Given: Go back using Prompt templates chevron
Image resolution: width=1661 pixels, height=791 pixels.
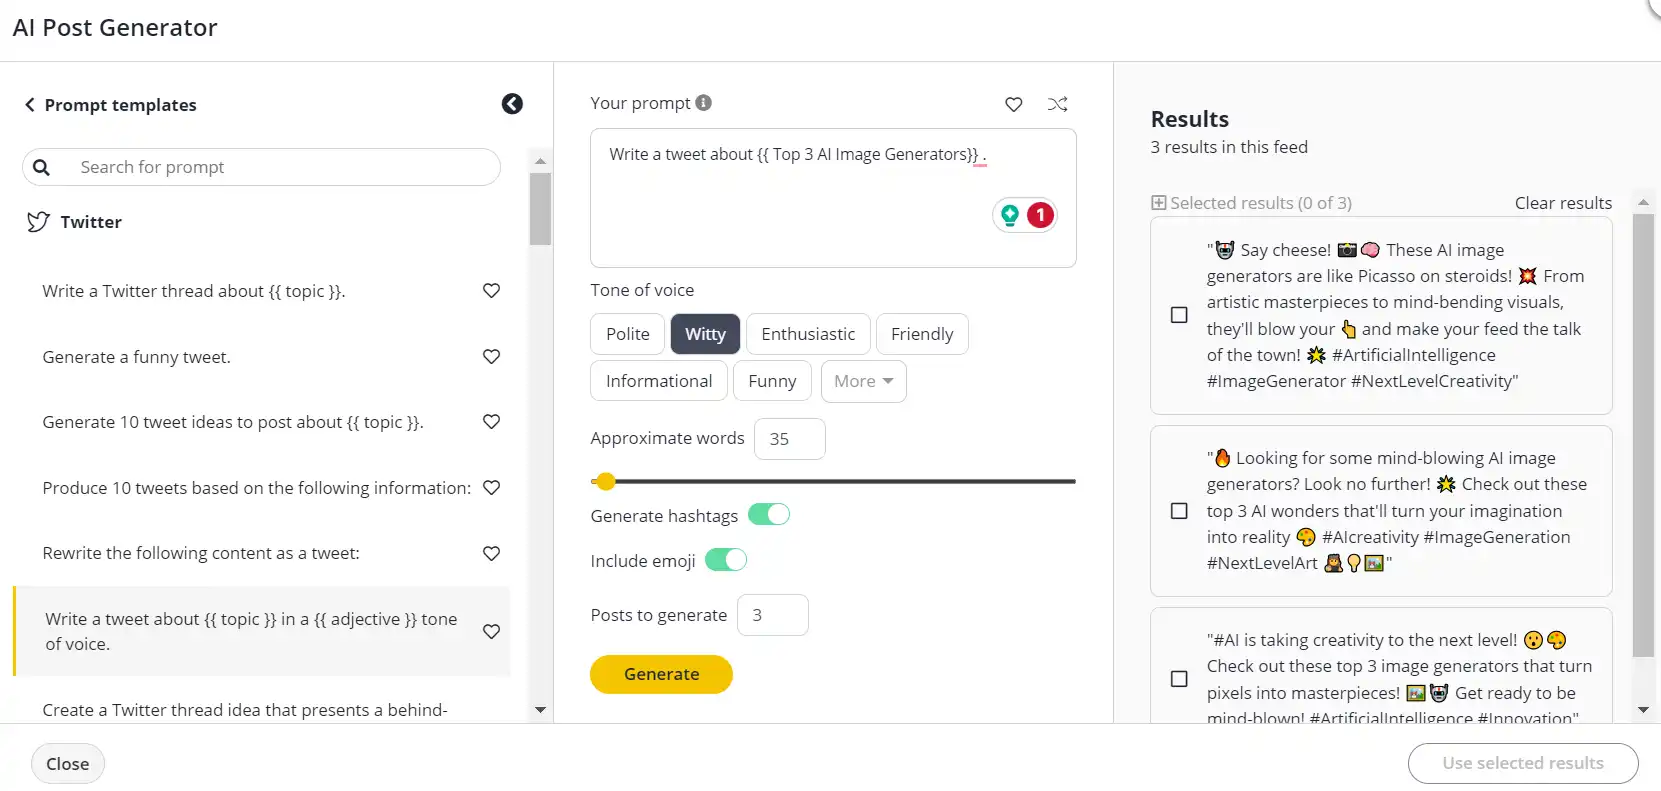Looking at the screenshot, I should click(30, 105).
